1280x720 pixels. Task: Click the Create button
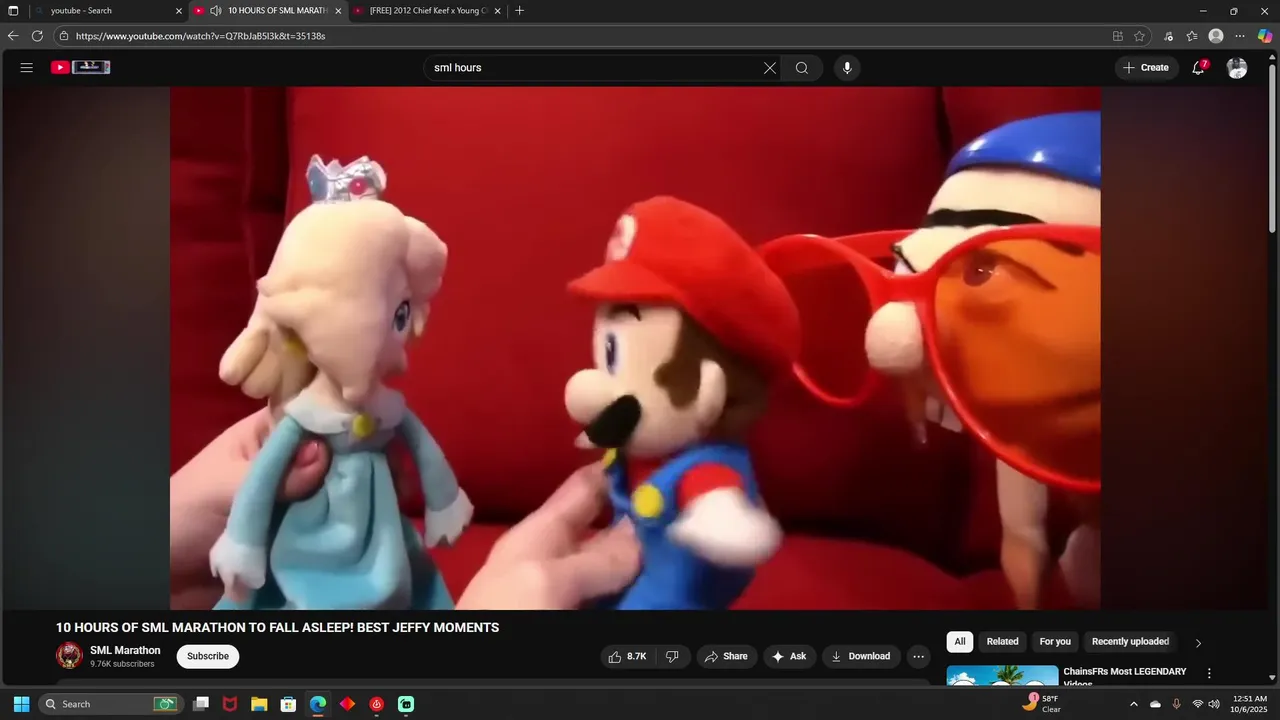[1146, 68]
